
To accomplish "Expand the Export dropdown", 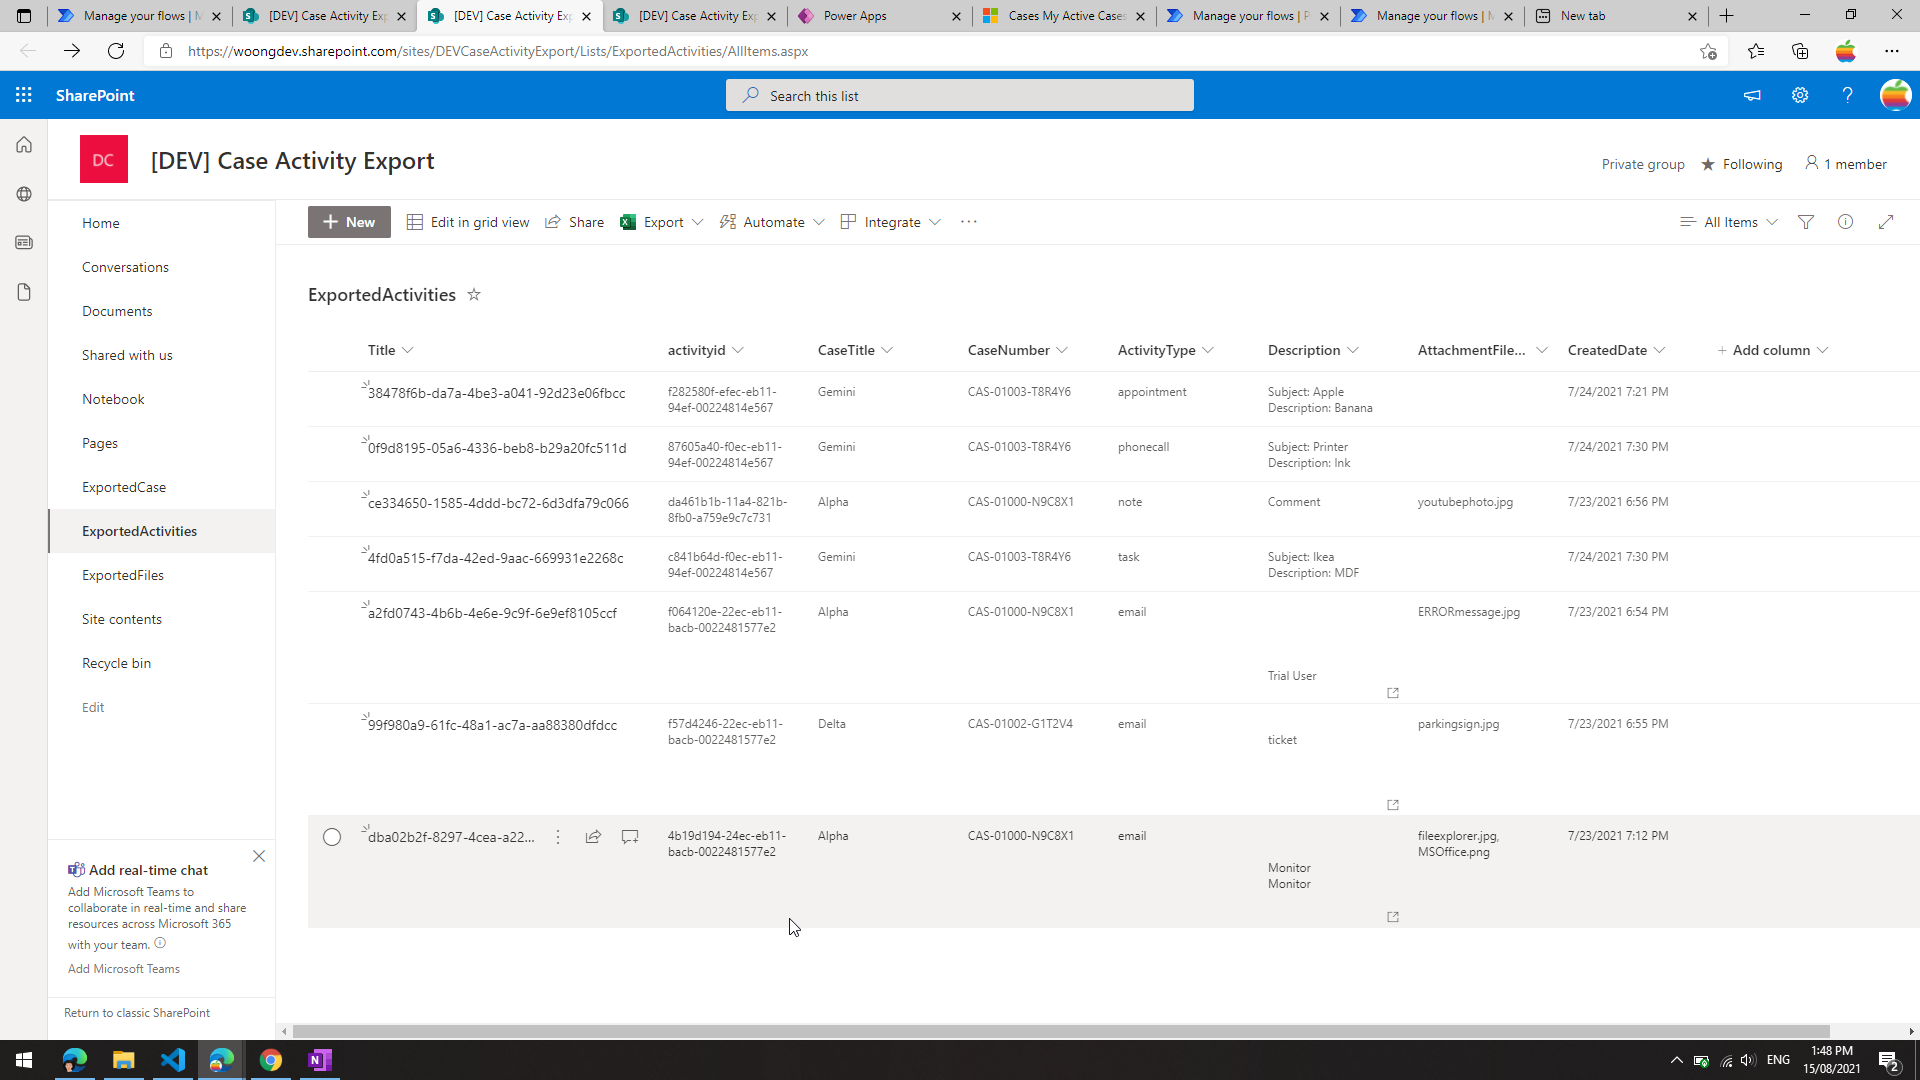I will point(697,222).
